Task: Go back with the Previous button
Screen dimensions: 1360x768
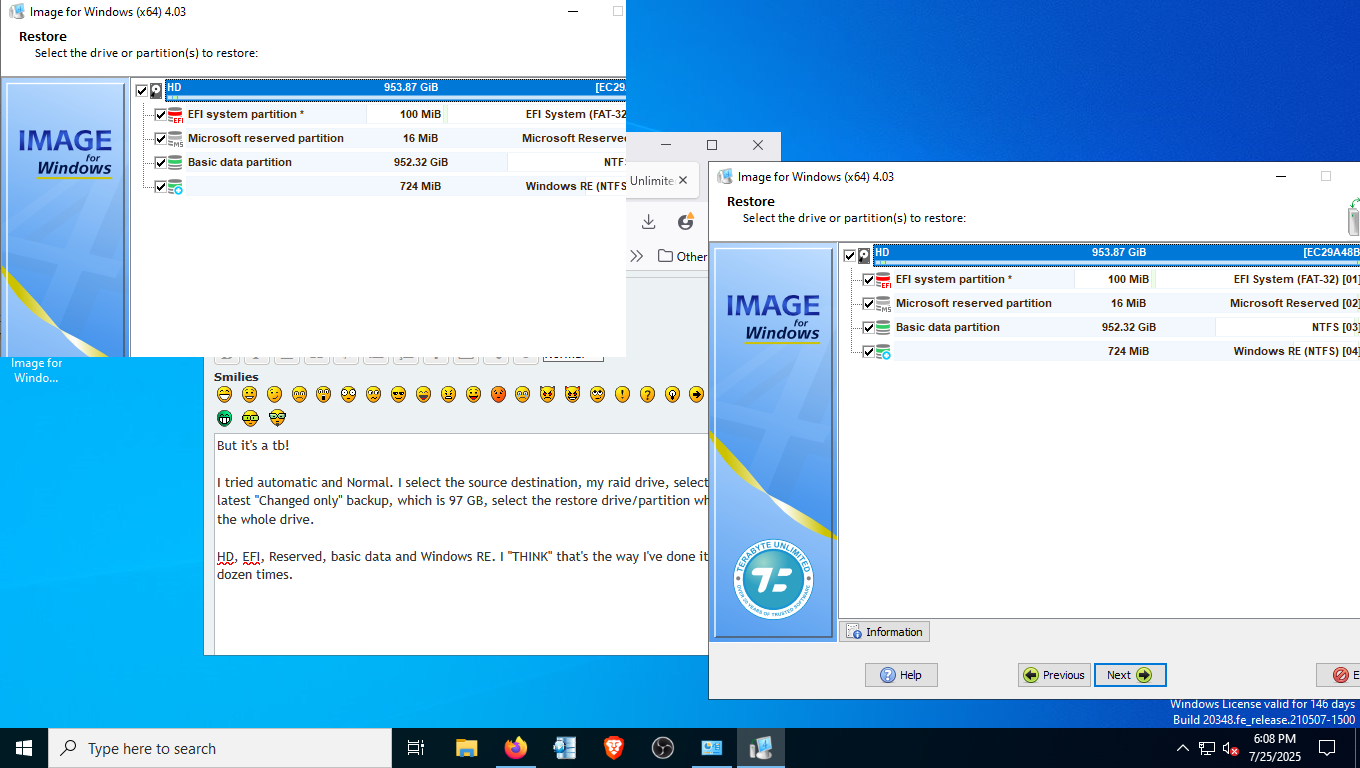Action: pyautogui.click(x=1054, y=675)
